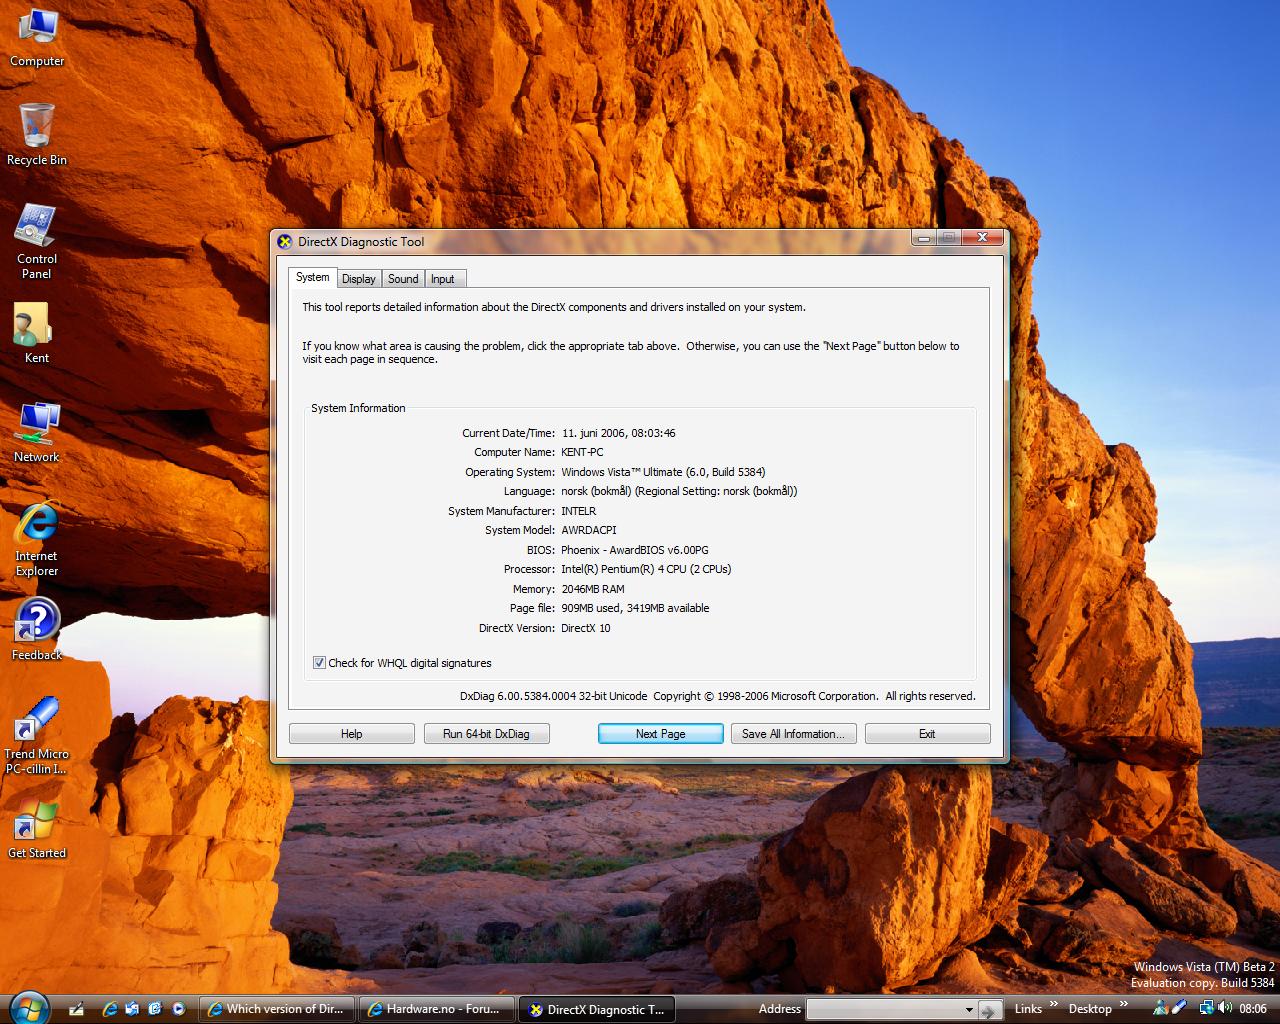Minimize the DirectX Diagnostic Tool window
Screen dimensions: 1280x1024
(922, 237)
